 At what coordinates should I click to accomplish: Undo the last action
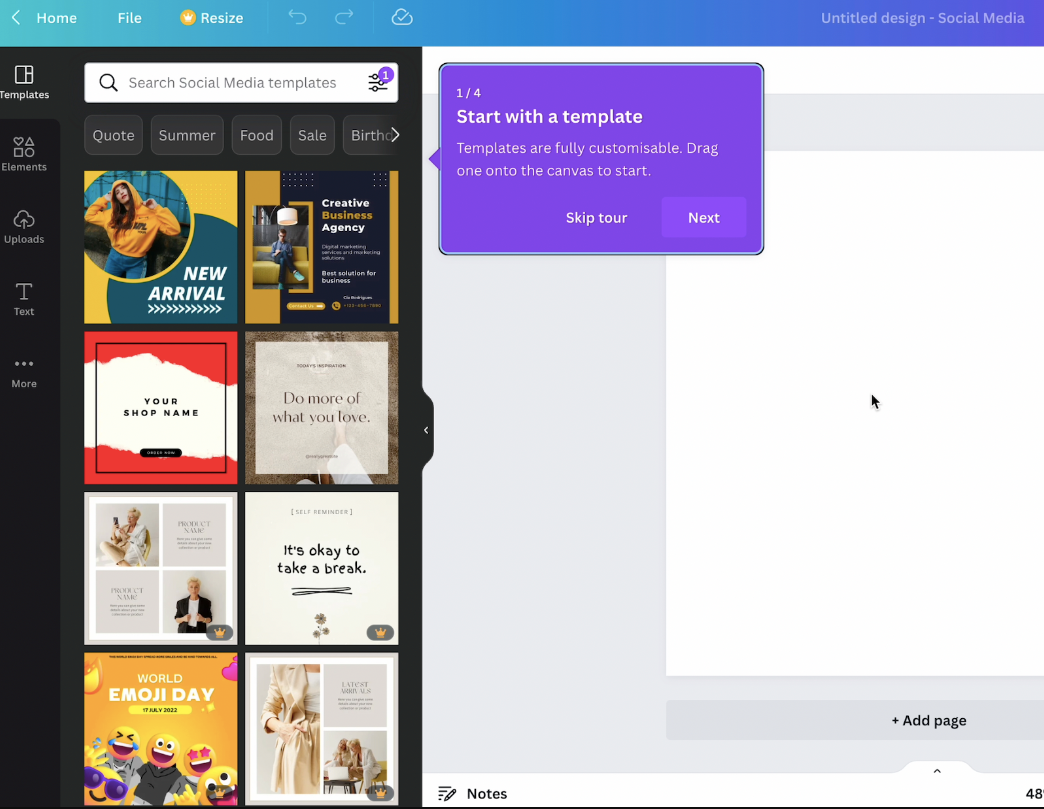297,17
